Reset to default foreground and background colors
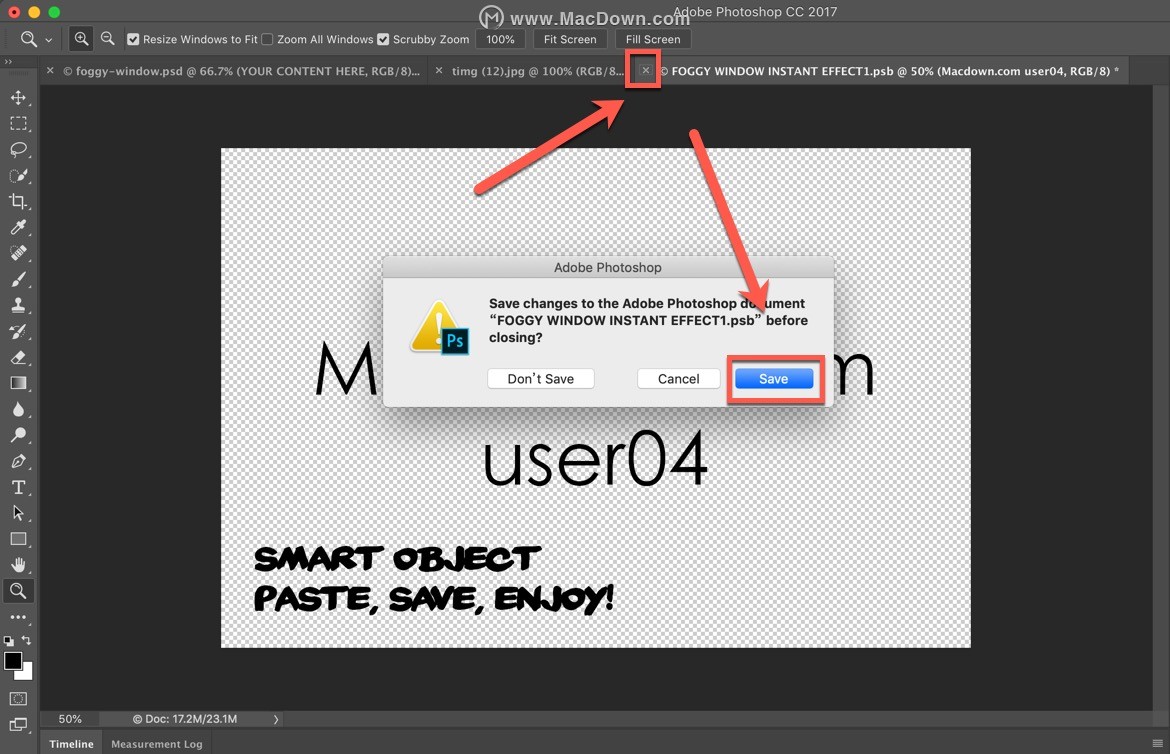 8,641
